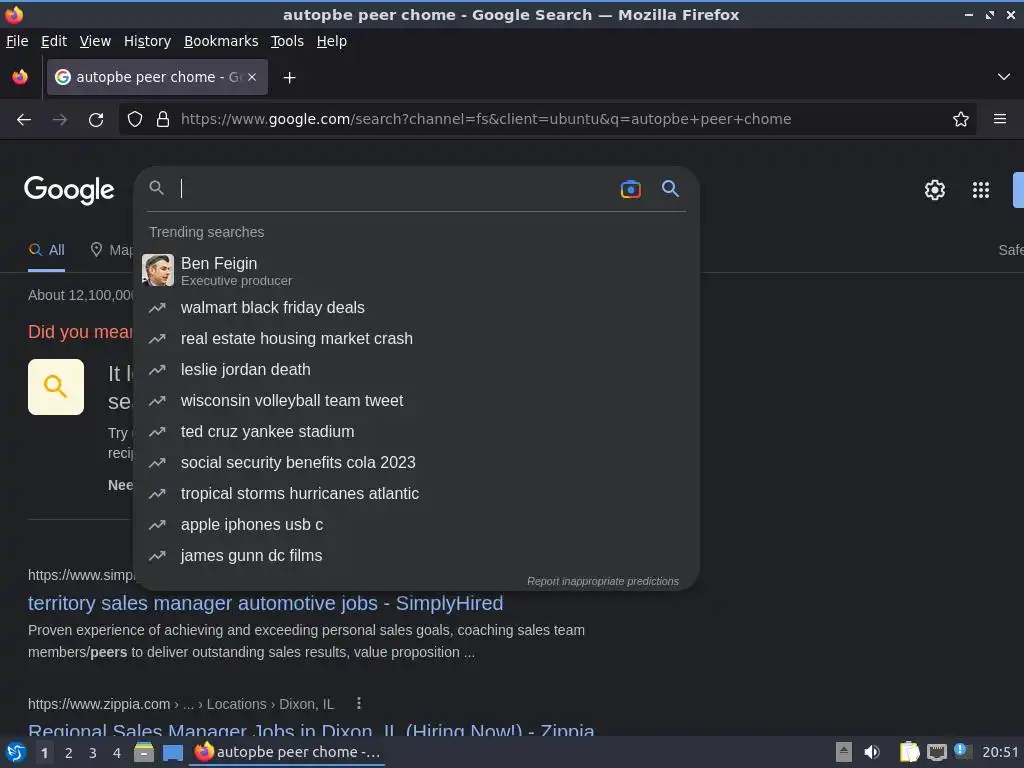Open the Edit menu
The height and width of the screenshot is (768, 1024).
54,41
